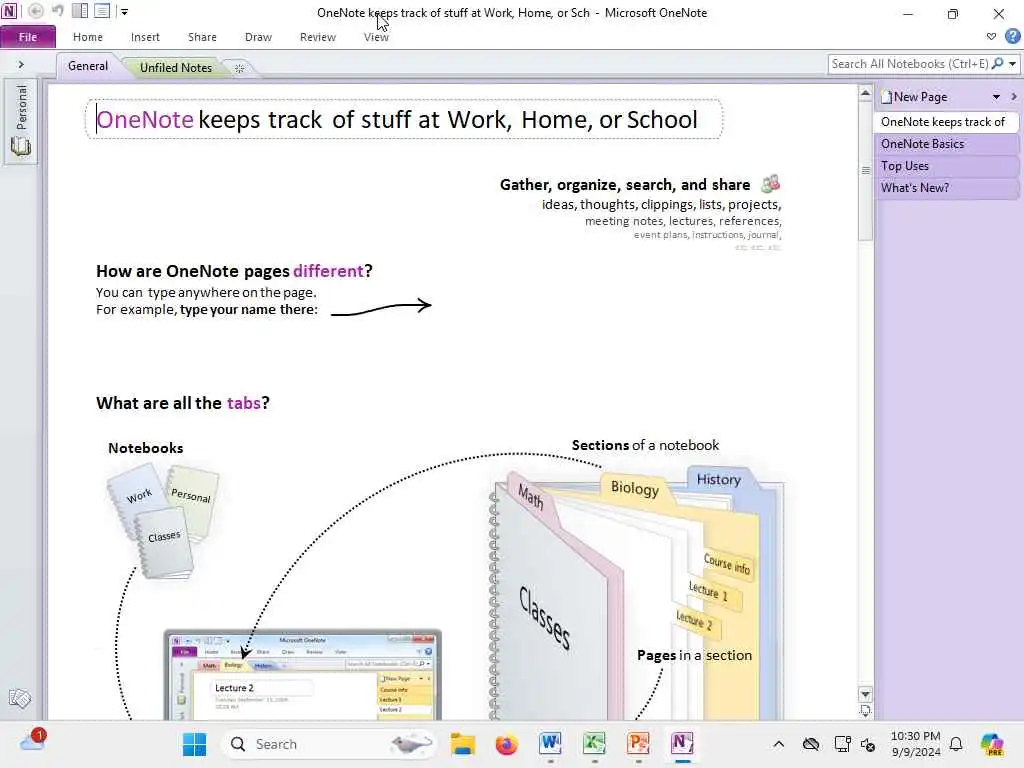This screenshot has width=1024, height=768.
Task: Click the Back navigation arrow in quick access
Action: 36,11
